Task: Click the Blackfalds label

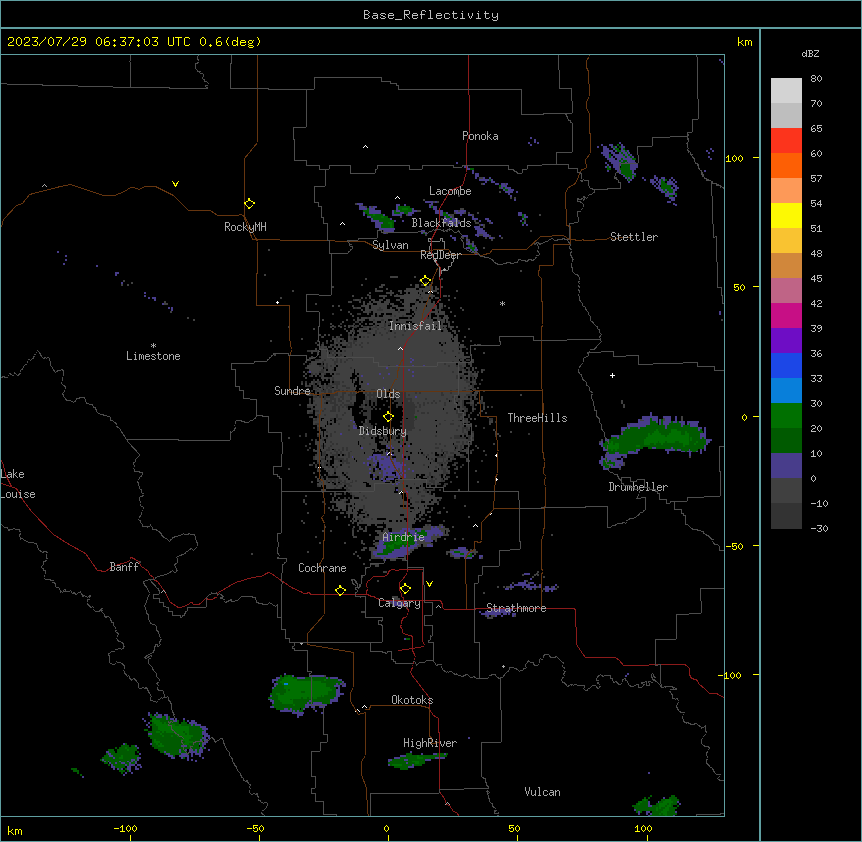Action: click(x=441, y=223)
